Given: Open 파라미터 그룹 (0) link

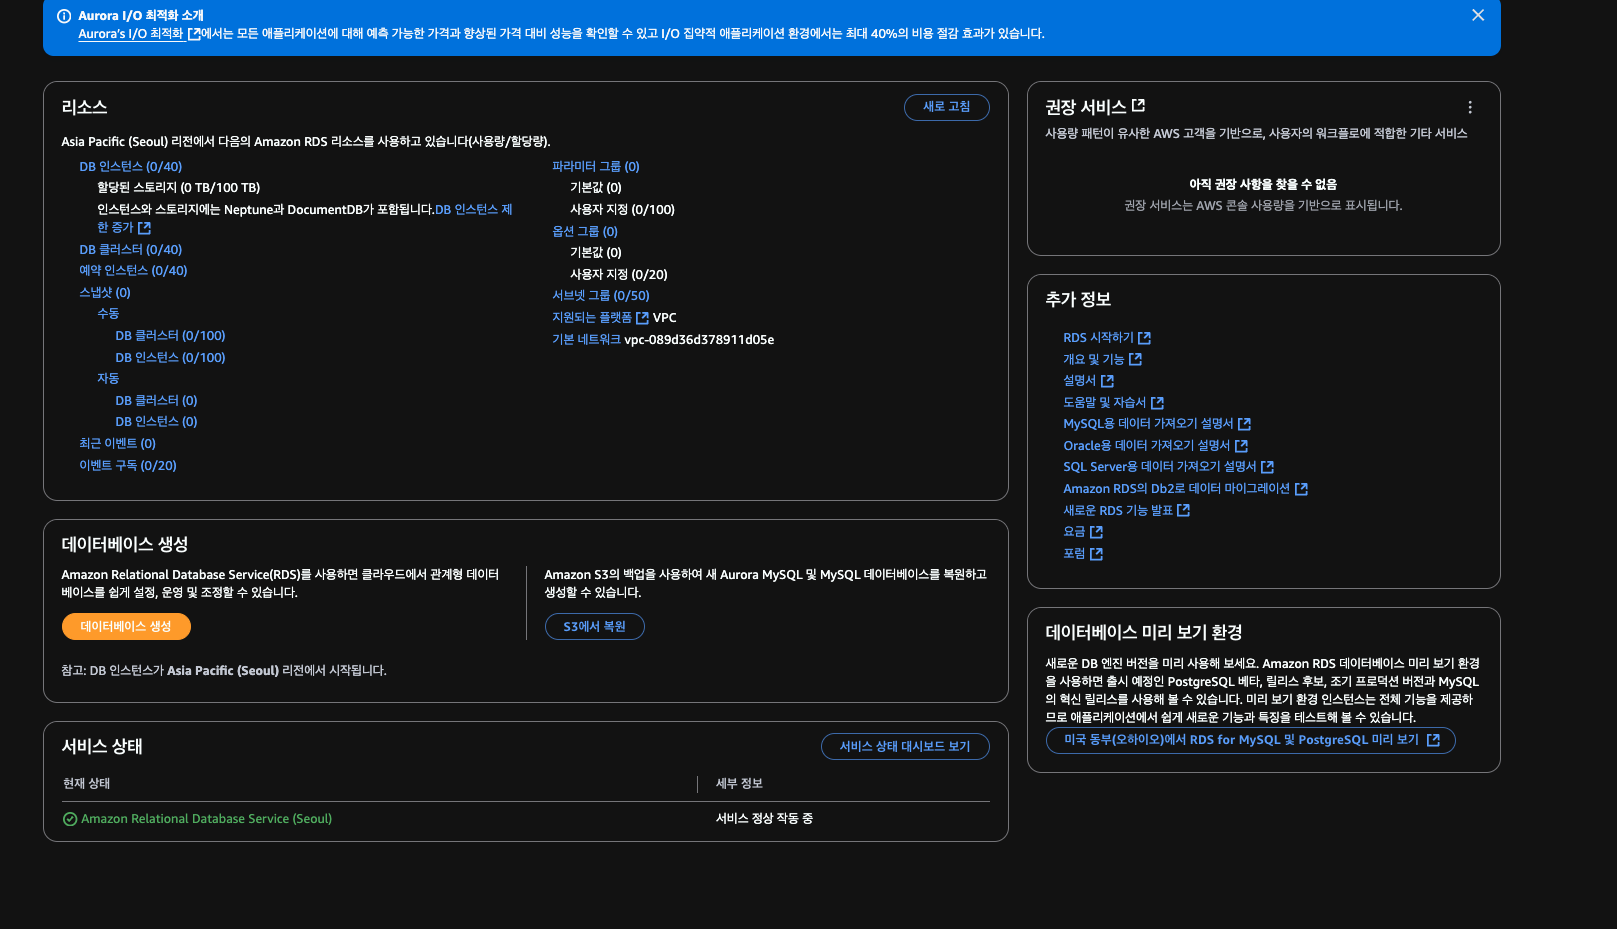Looking at the screenshot, I should (x=594, y=166).
